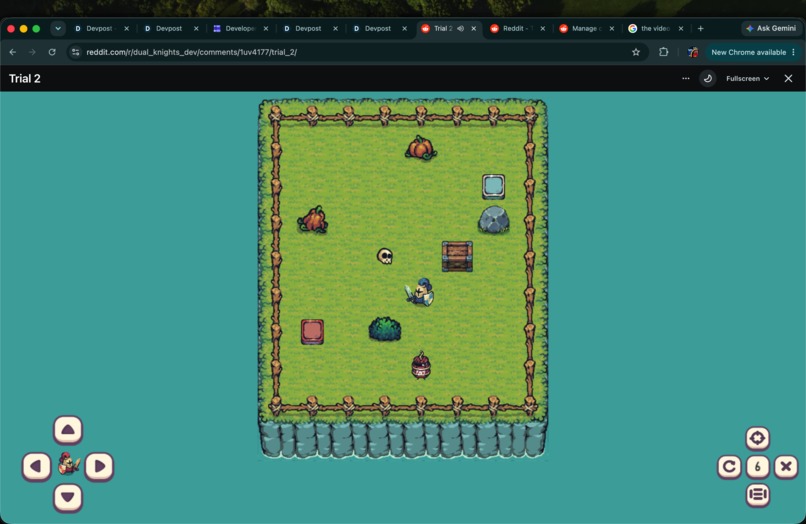Switch knight using the red knight icon
Image resolution: width=806 pixels, height=524 pixels.
point(68,464)
